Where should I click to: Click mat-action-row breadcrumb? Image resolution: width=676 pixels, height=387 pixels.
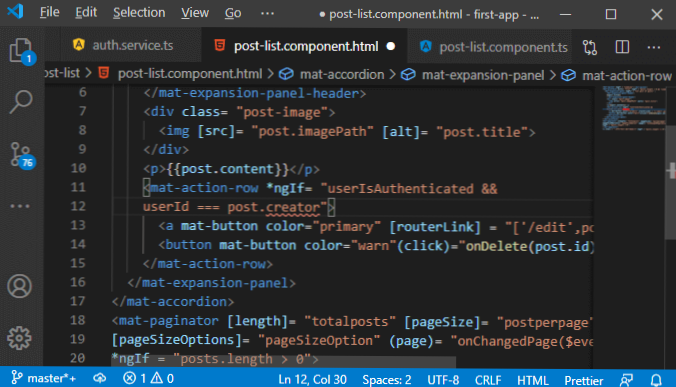(x=626, y=76)
